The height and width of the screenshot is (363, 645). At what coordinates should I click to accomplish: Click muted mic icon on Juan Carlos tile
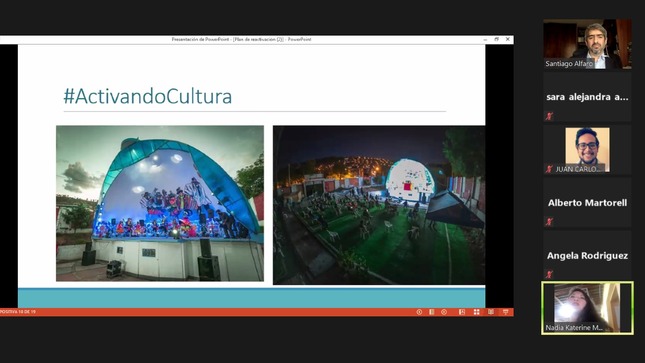549,169
